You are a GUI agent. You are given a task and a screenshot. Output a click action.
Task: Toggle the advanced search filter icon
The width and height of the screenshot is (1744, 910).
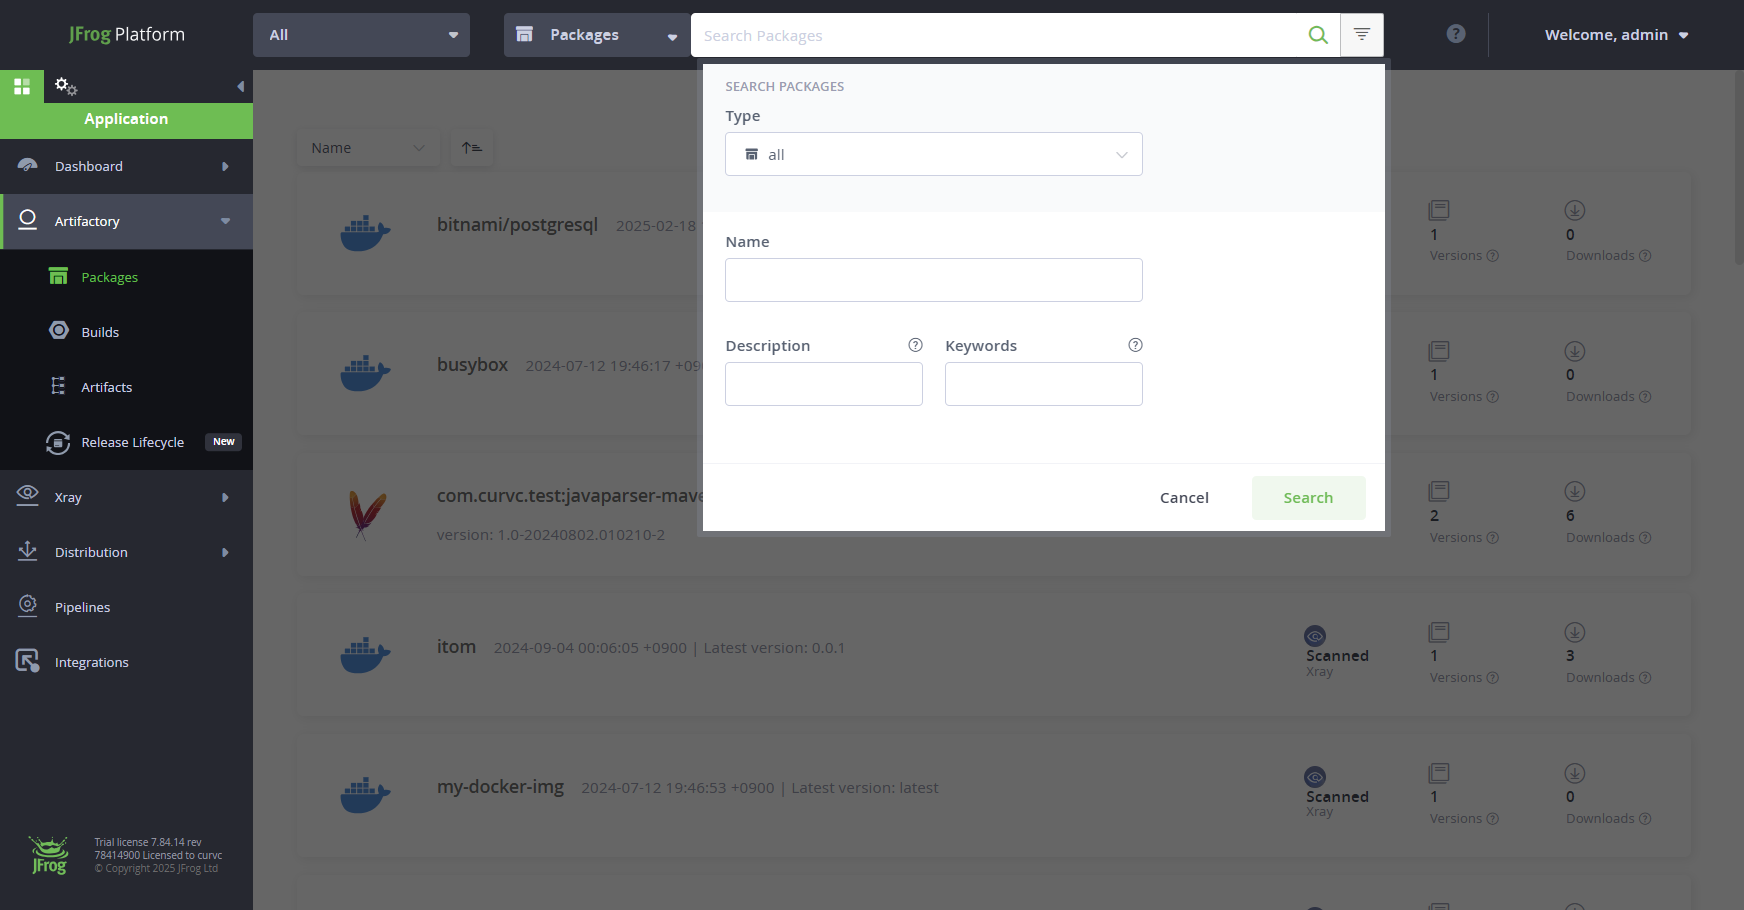(x=1362, y=35)
